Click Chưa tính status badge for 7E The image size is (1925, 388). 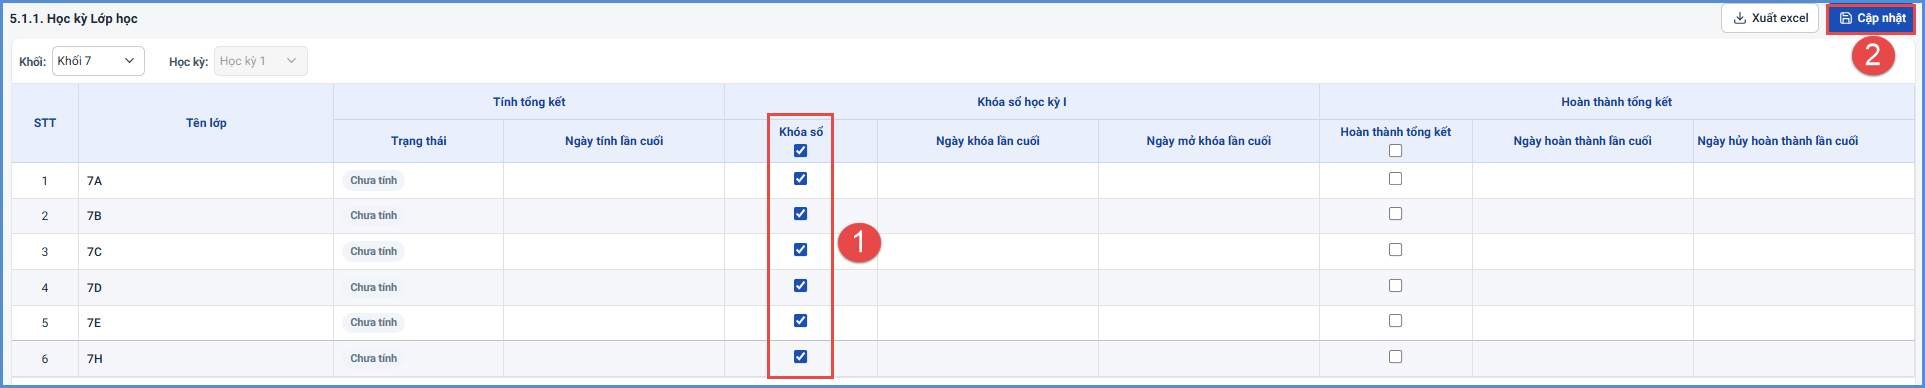[x=373, y=323]
